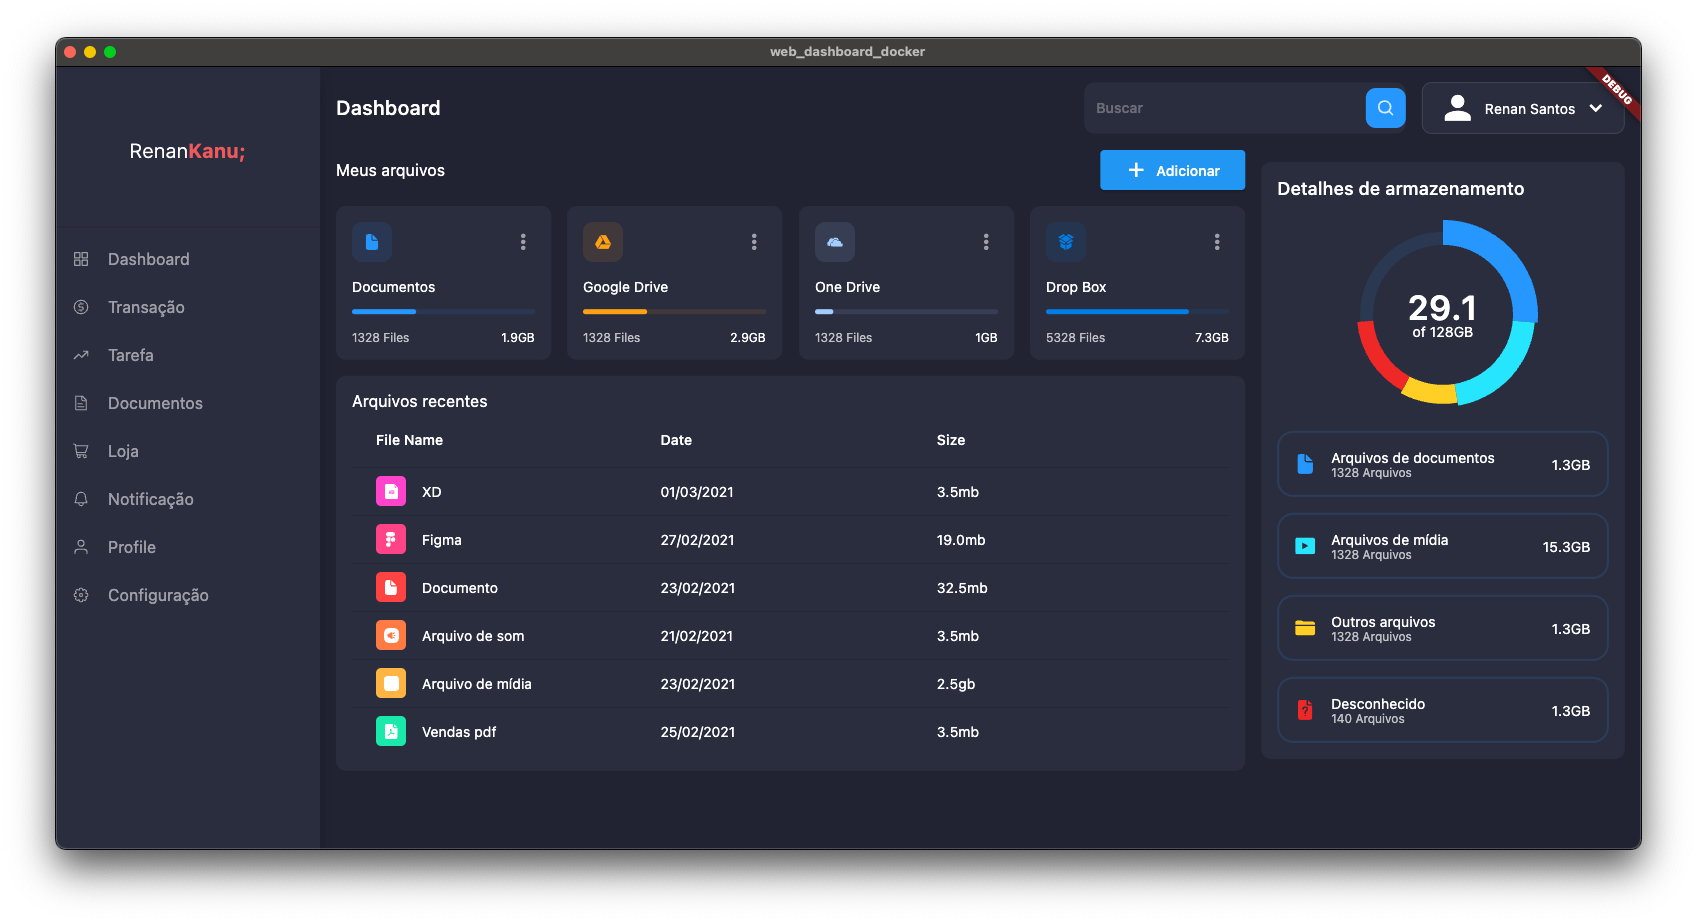Click the One Drive cloud icon

(835, 241)
